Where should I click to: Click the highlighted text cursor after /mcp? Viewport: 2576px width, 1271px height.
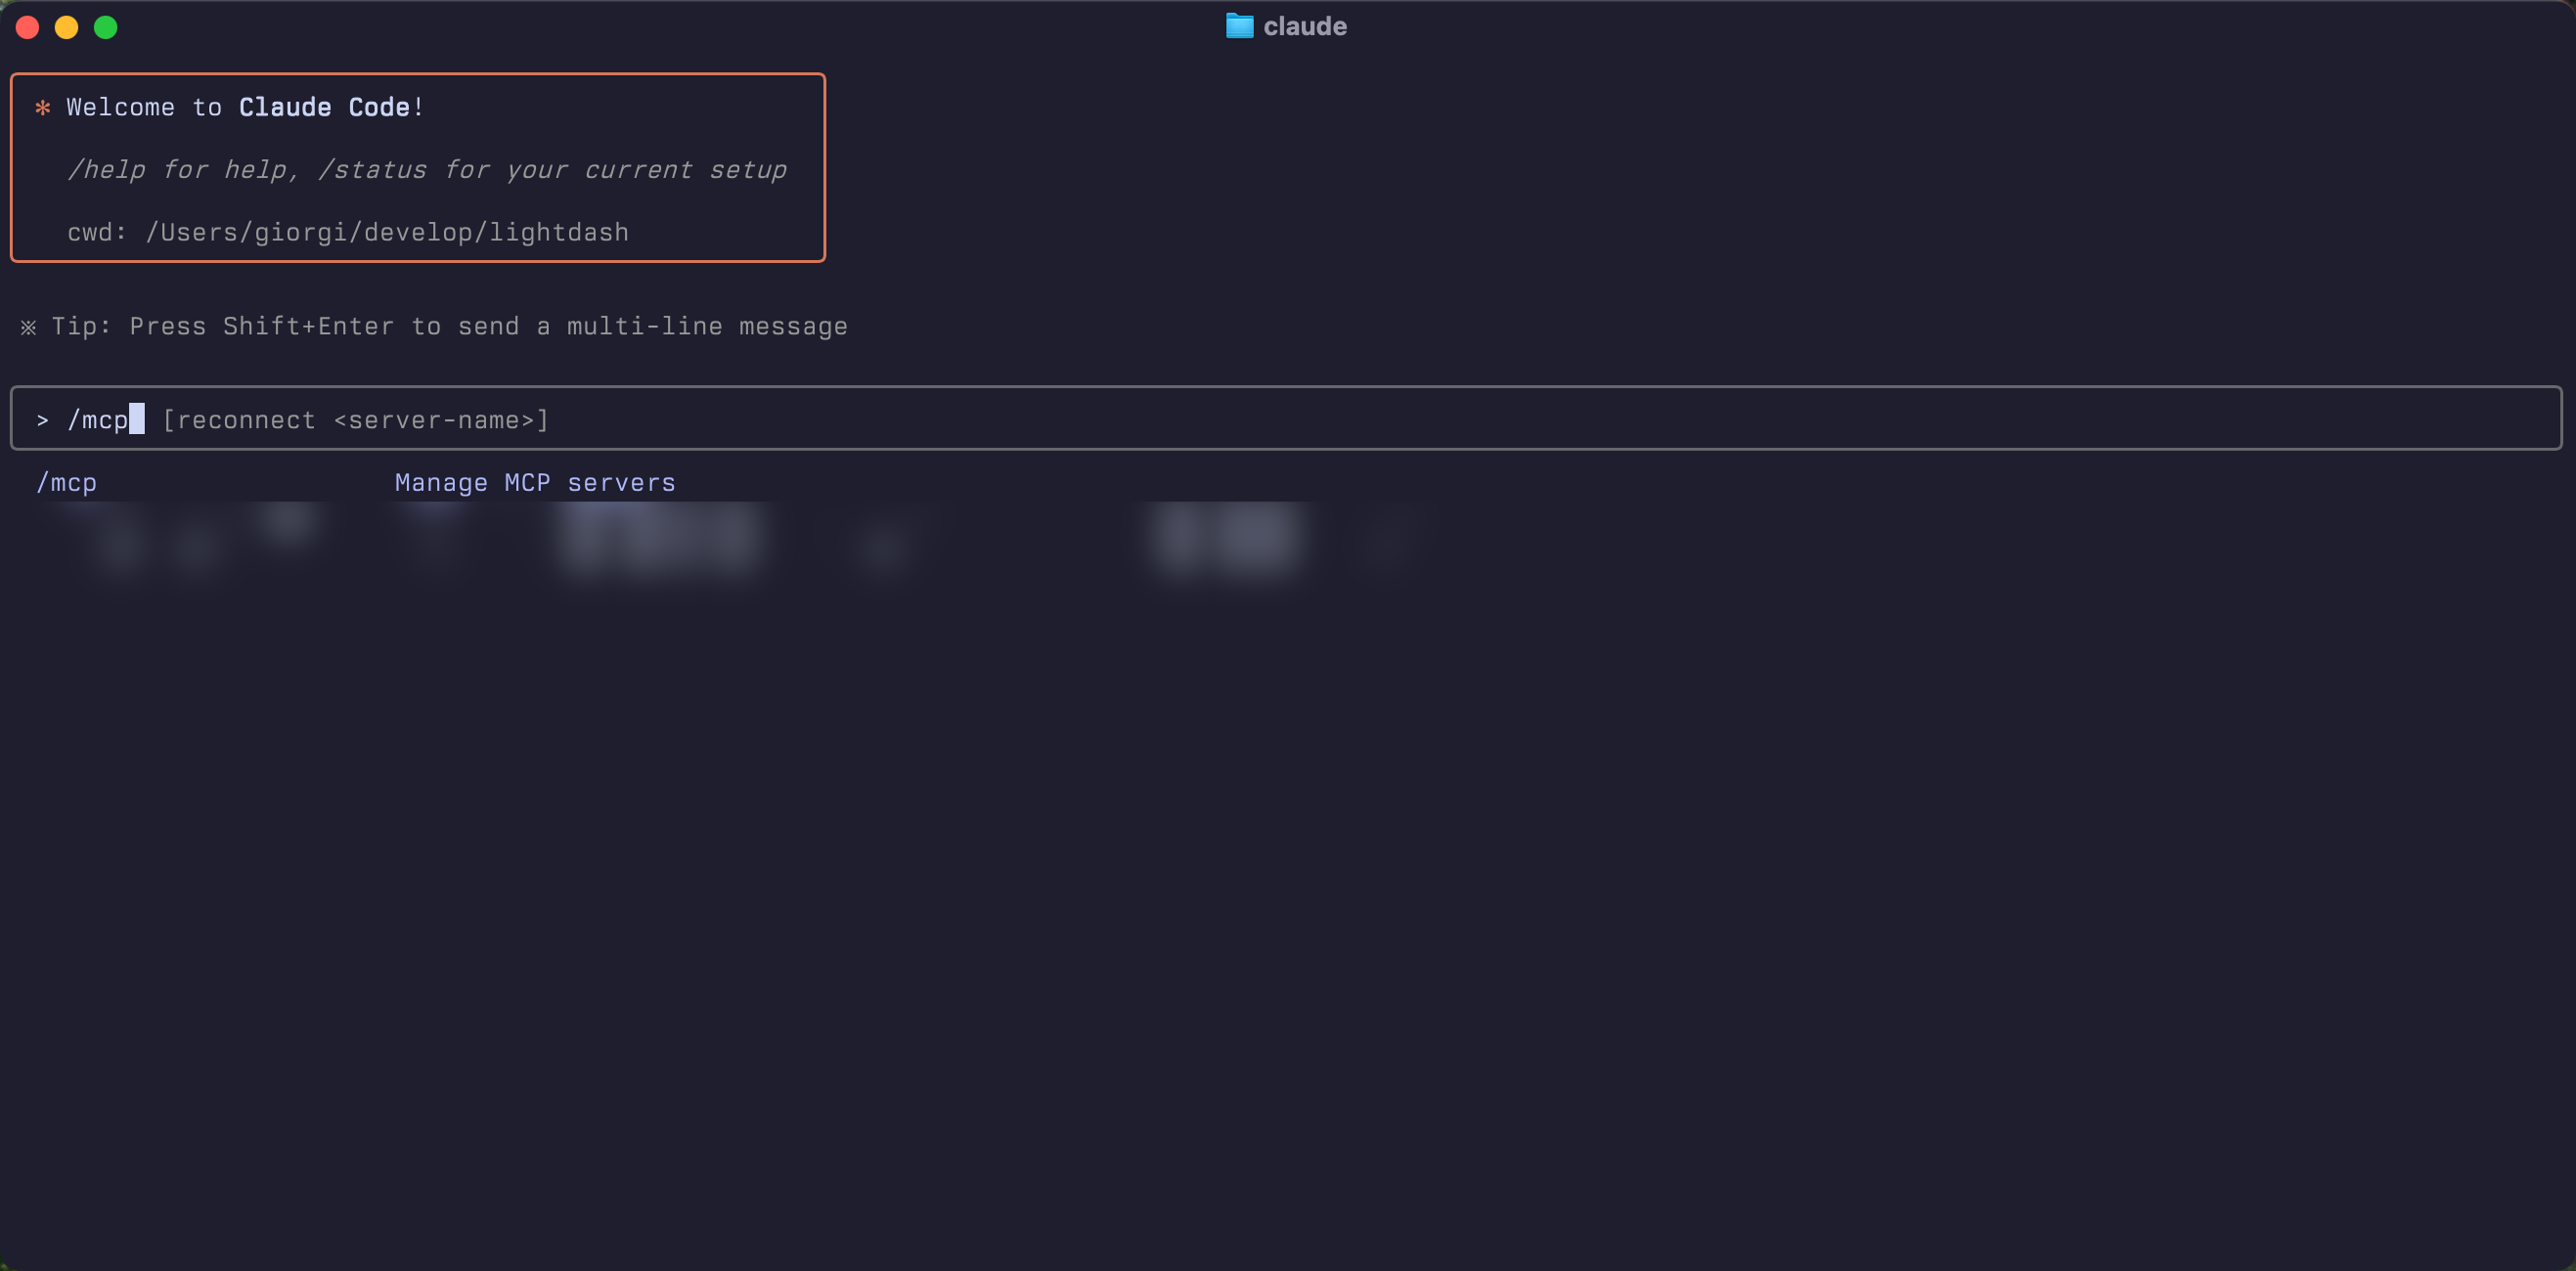click(x=136, y=419)
